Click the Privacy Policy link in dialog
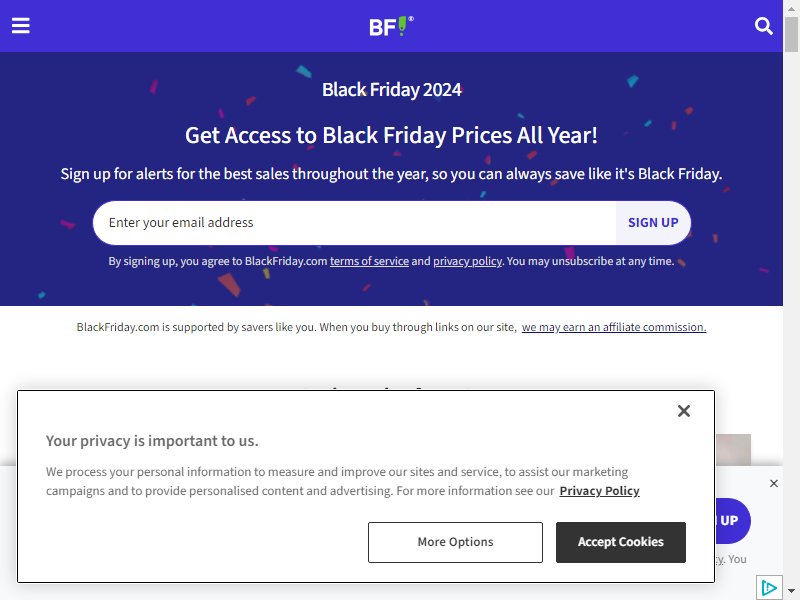This screenshot has width=800, height=600. click(x=599, y=491)
